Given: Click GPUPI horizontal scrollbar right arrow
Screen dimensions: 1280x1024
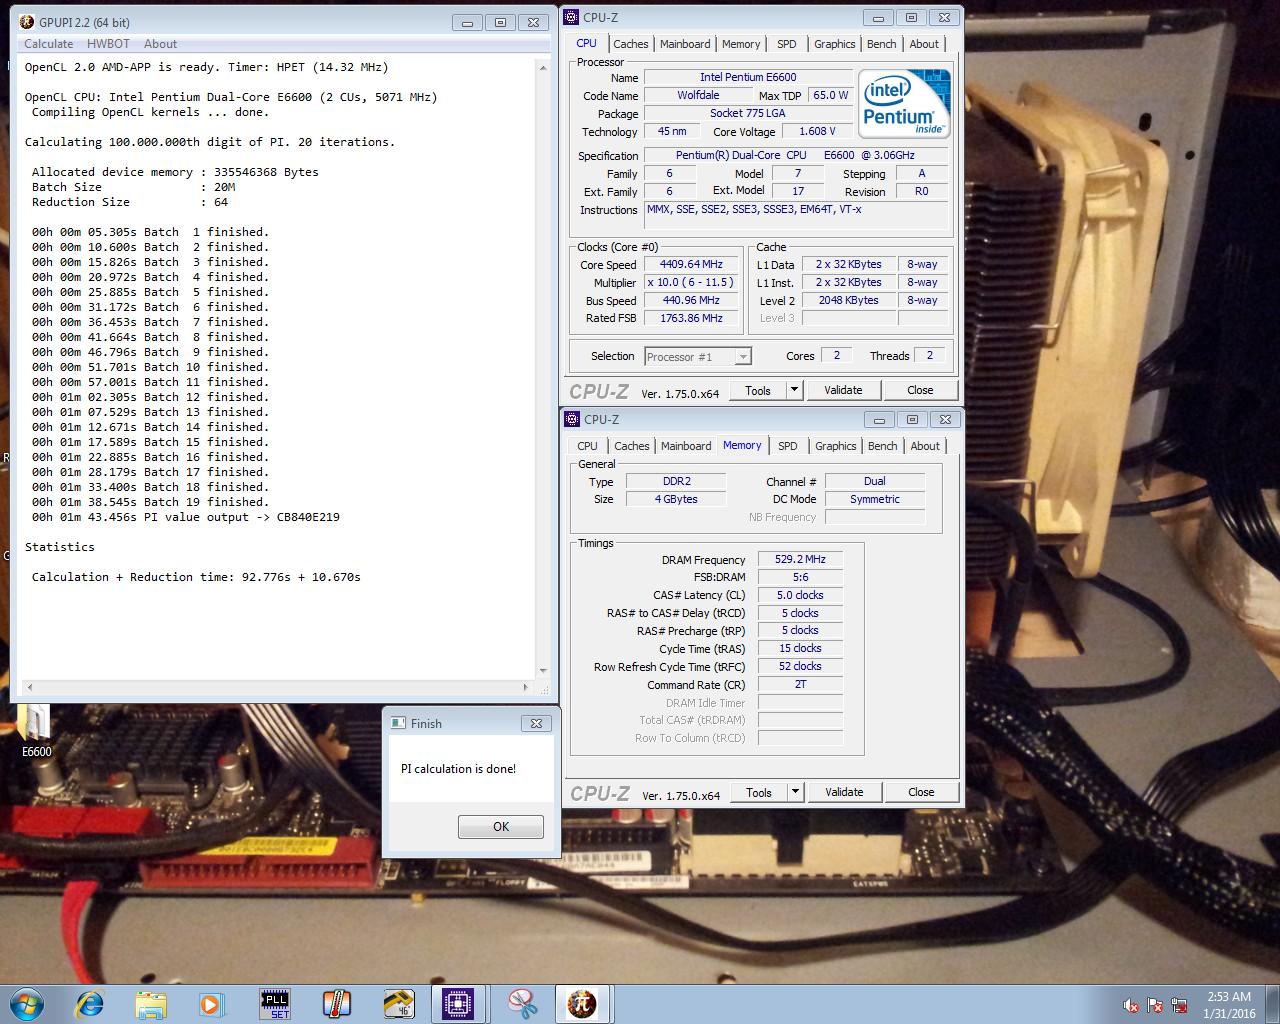Looking at the screenshot, I should pos(526,687).
